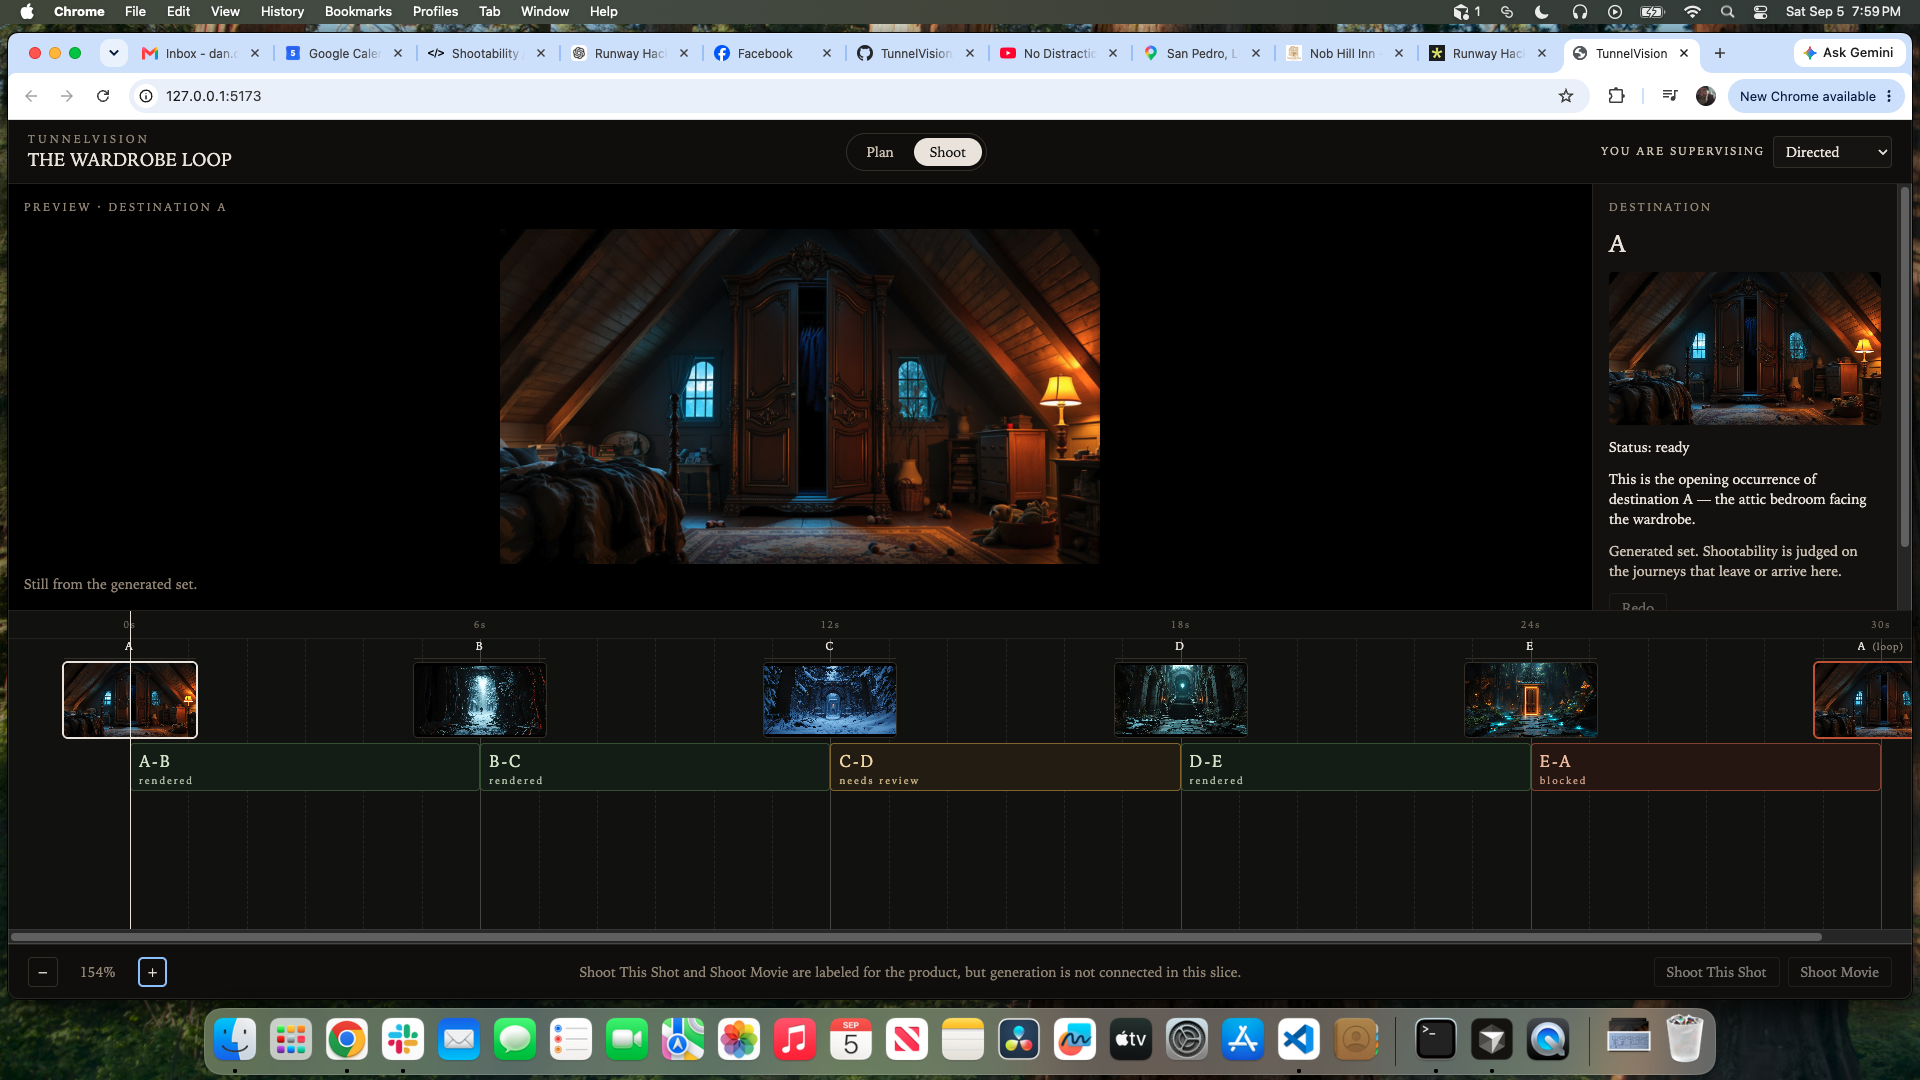Open the Directed supervising dropdown
Image resolution: width=1920 pixels, height=1080 pixels.
tap(1832, 152)
